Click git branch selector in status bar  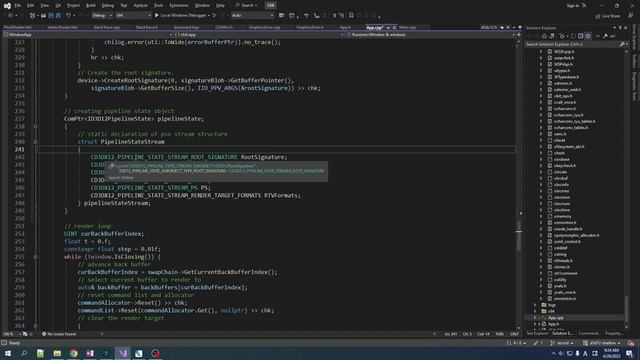pyautogui.click(x=563, y=343)
